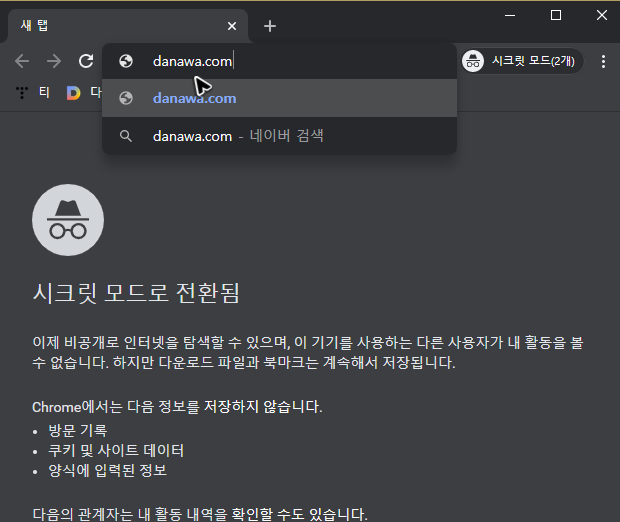620x522 pixels.
Task: Click the back navigation arrow
Action: tap(22, 61)
